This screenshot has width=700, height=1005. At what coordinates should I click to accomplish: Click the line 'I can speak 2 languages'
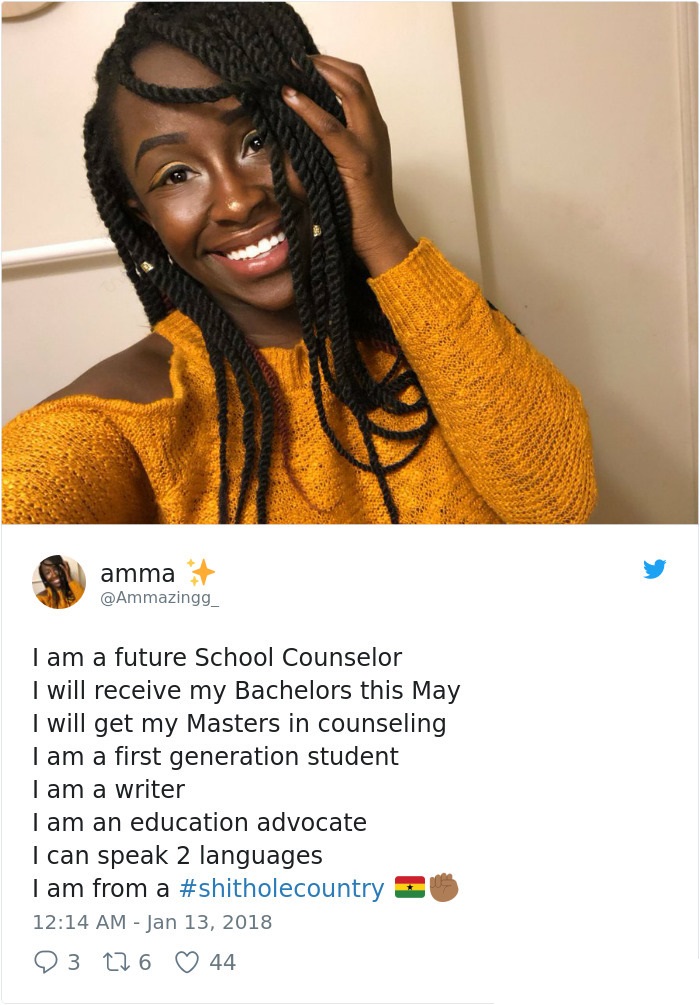(x=178, y=856)
